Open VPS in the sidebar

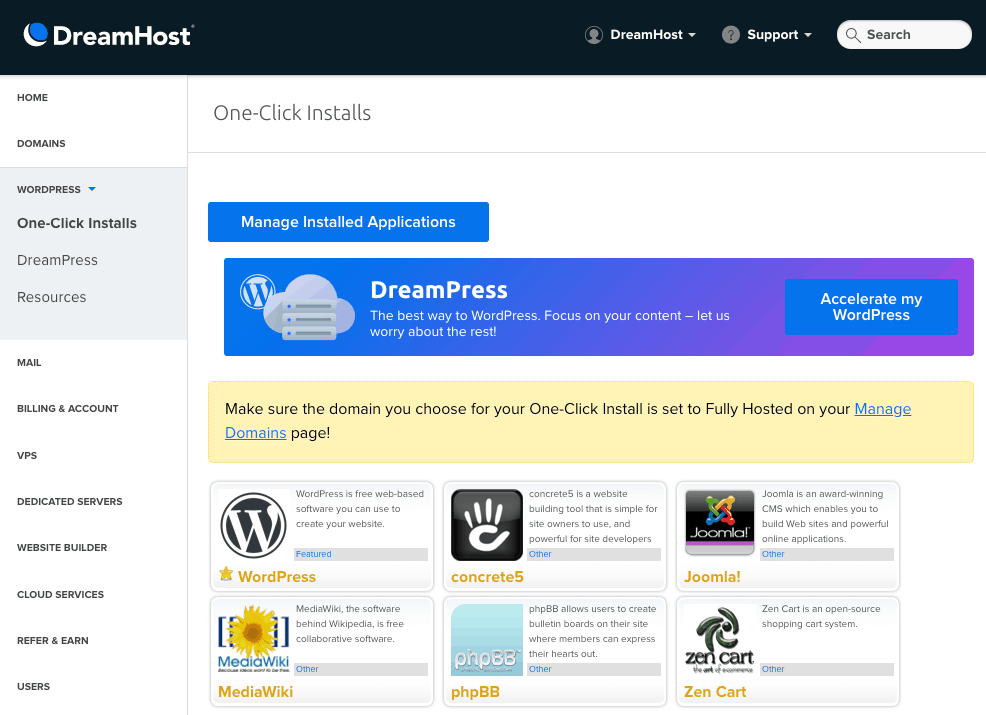click(27, 455)
